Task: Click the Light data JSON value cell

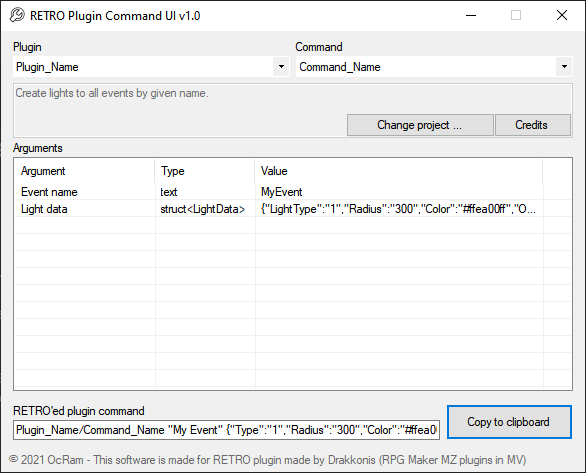Action: click(399, 209)
